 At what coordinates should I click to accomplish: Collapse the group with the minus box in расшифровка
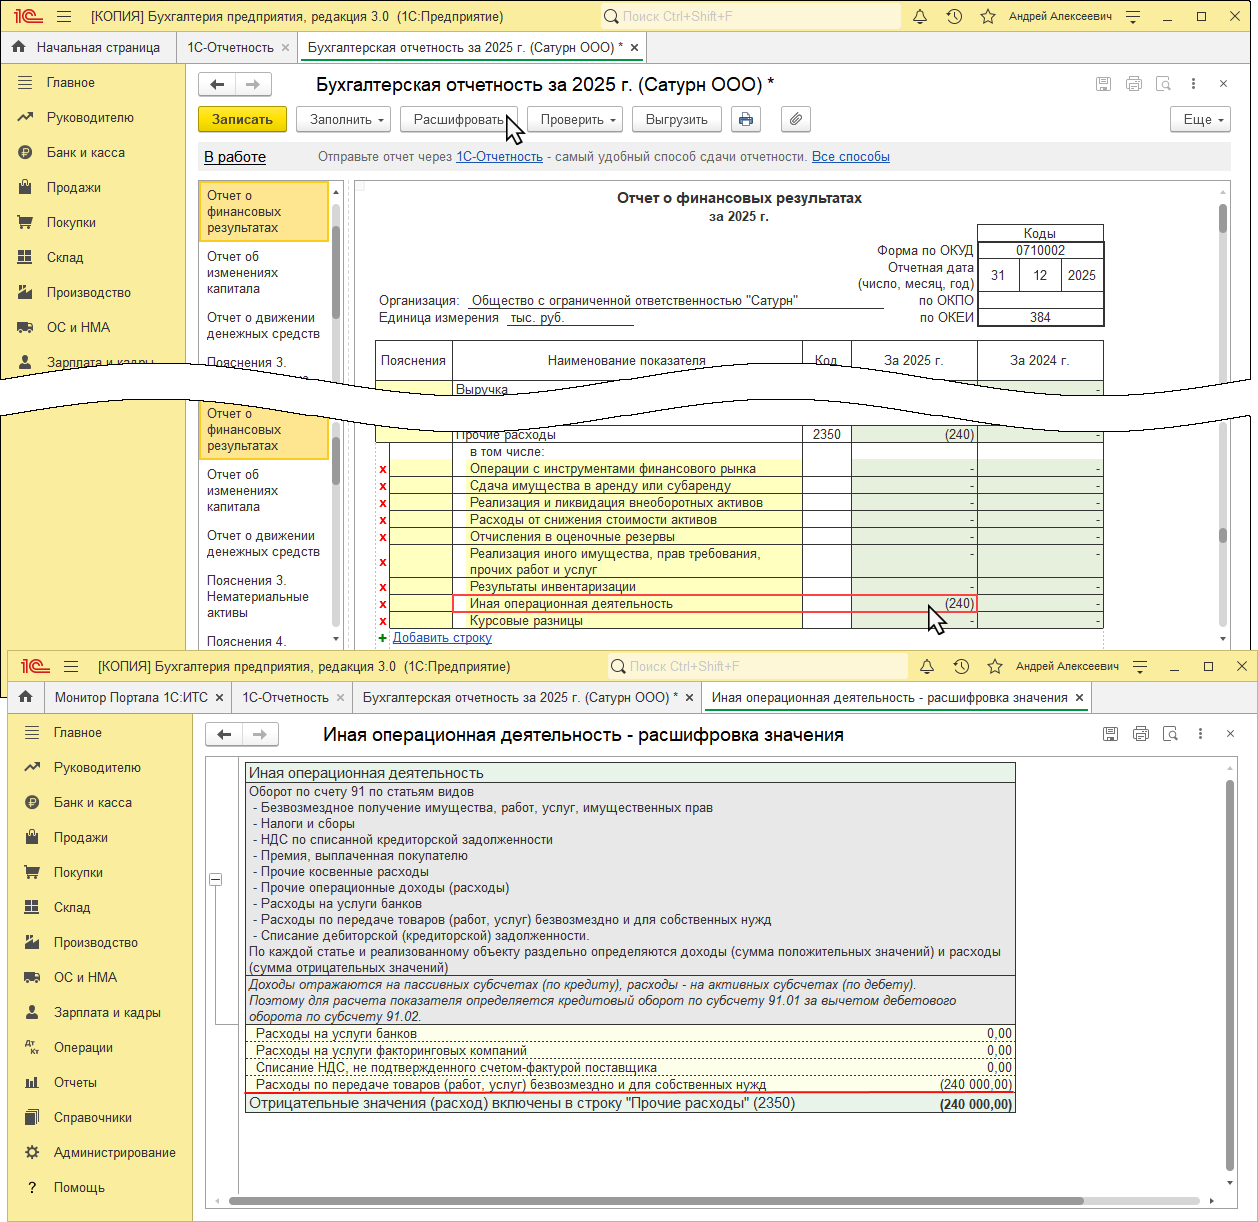(215, 879)
